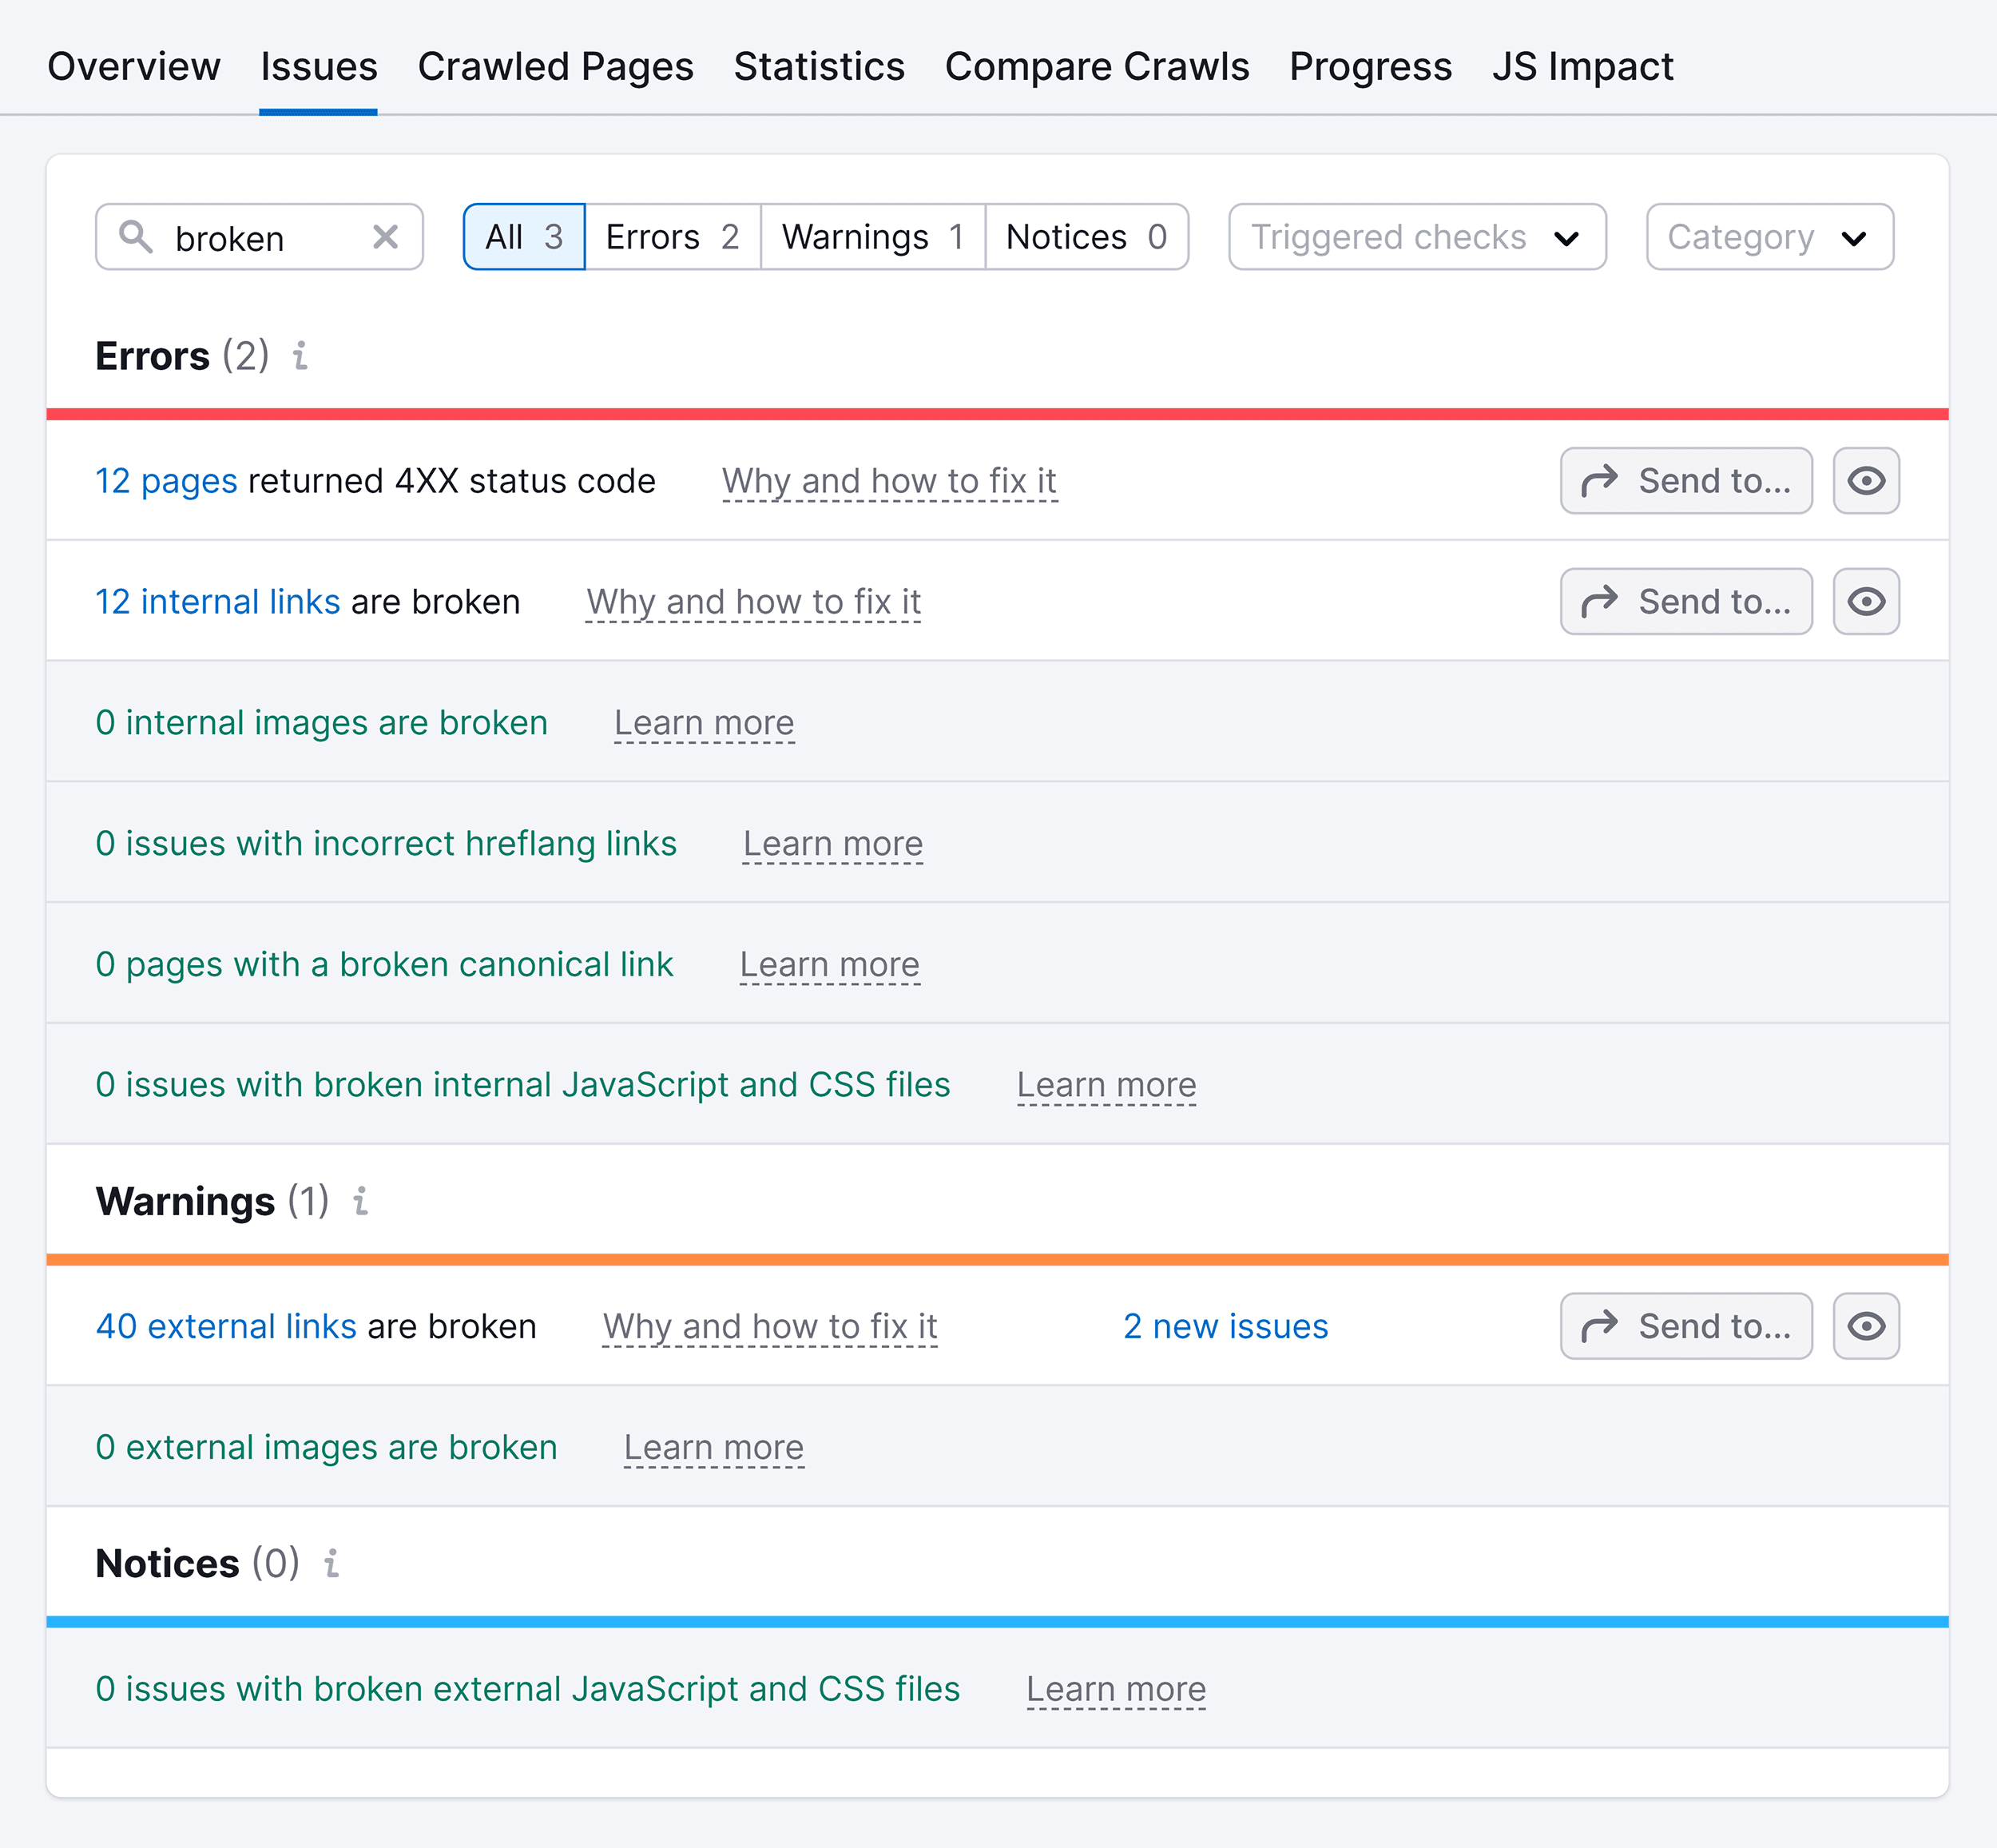The height and width of the screenshot is (1848, 1997).
Task: Open the '40 external links' link
Action: pos(226,1326)
